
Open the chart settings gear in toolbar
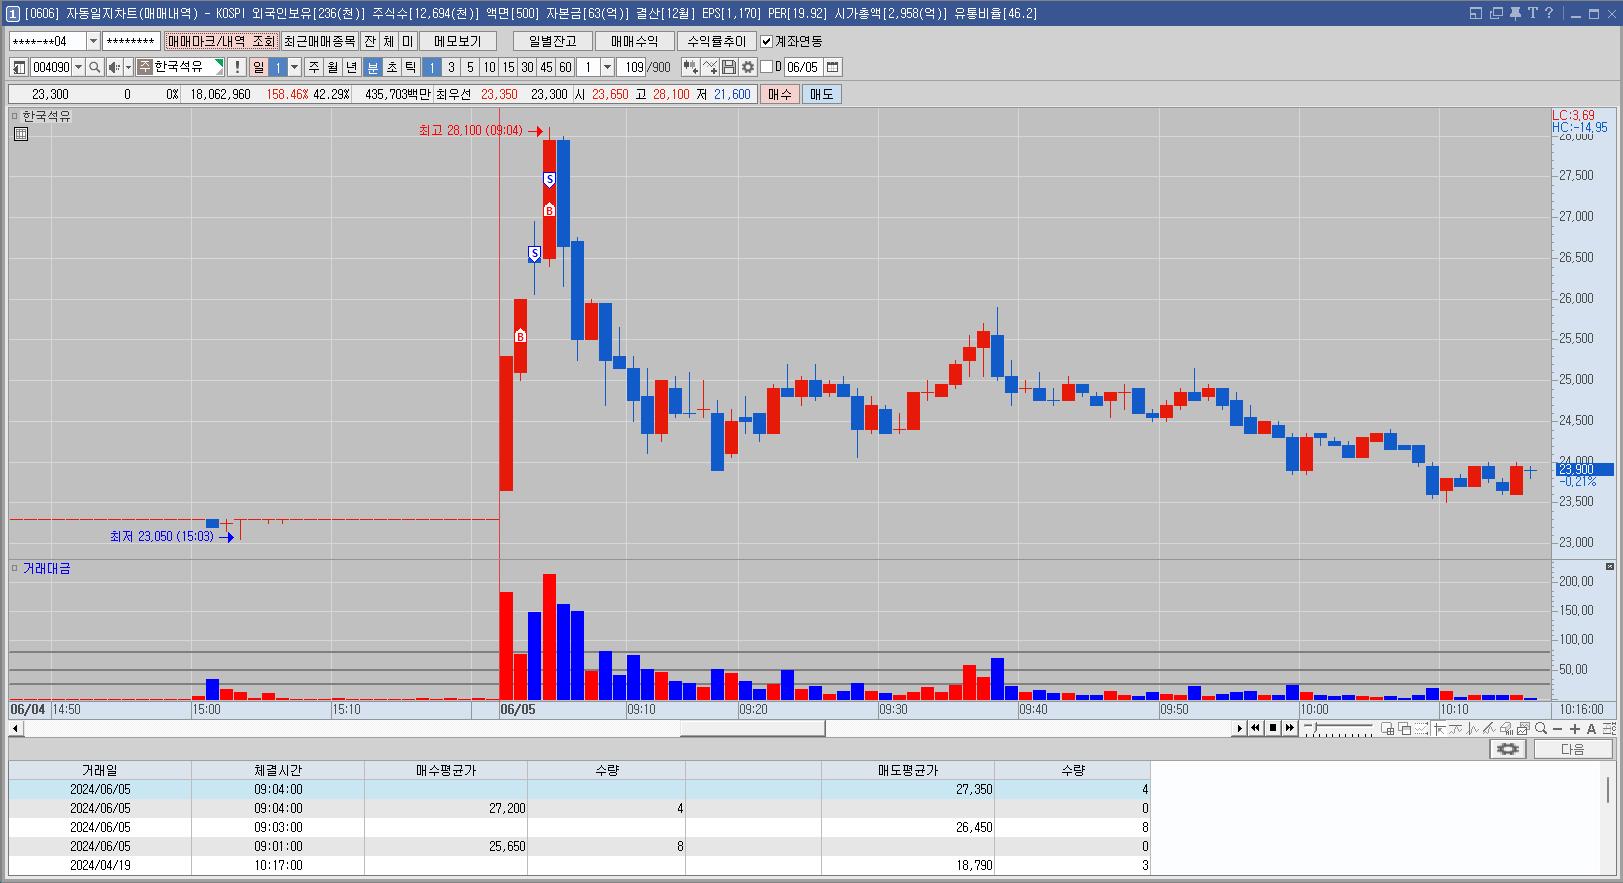pos(748,67)
